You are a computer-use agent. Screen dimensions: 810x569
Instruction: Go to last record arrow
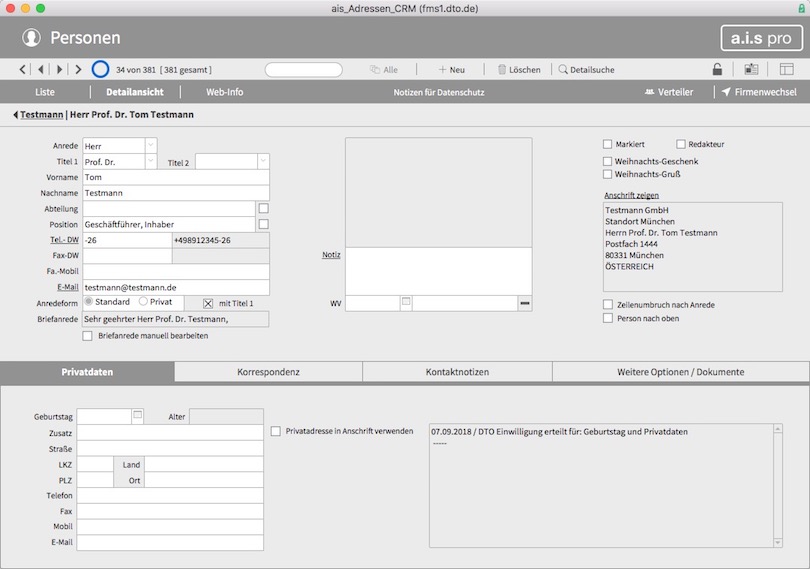pyautogui.click(x=79, y=69)
